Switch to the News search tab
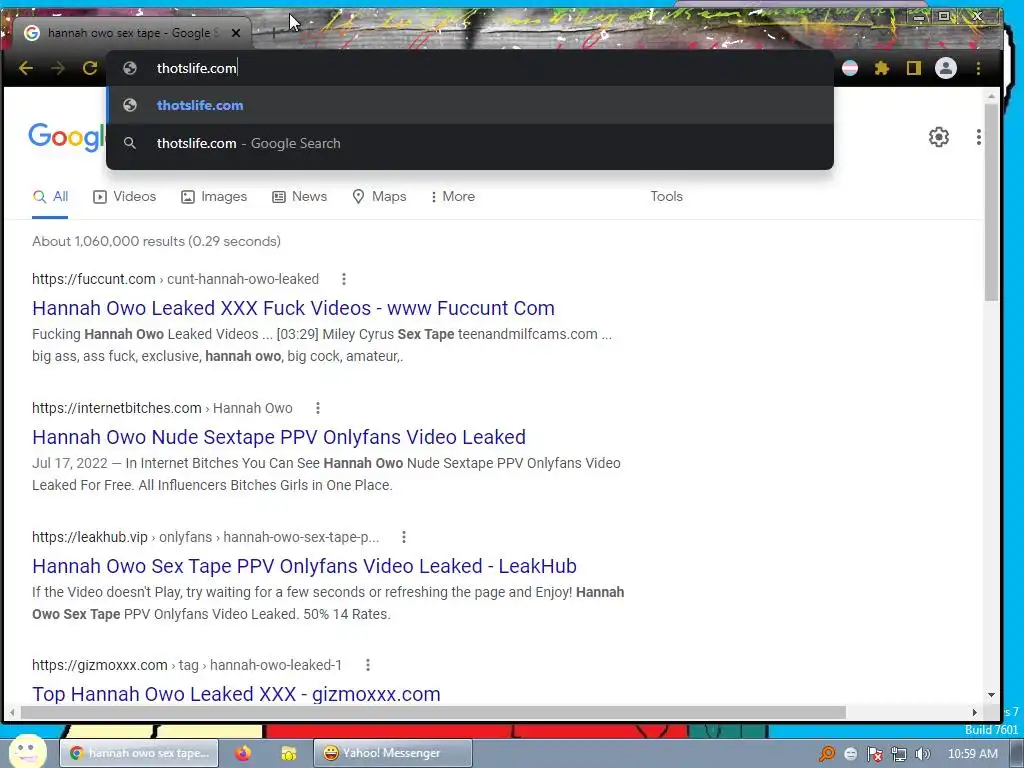Screen dimensions: 1024x768 (300, 197)
